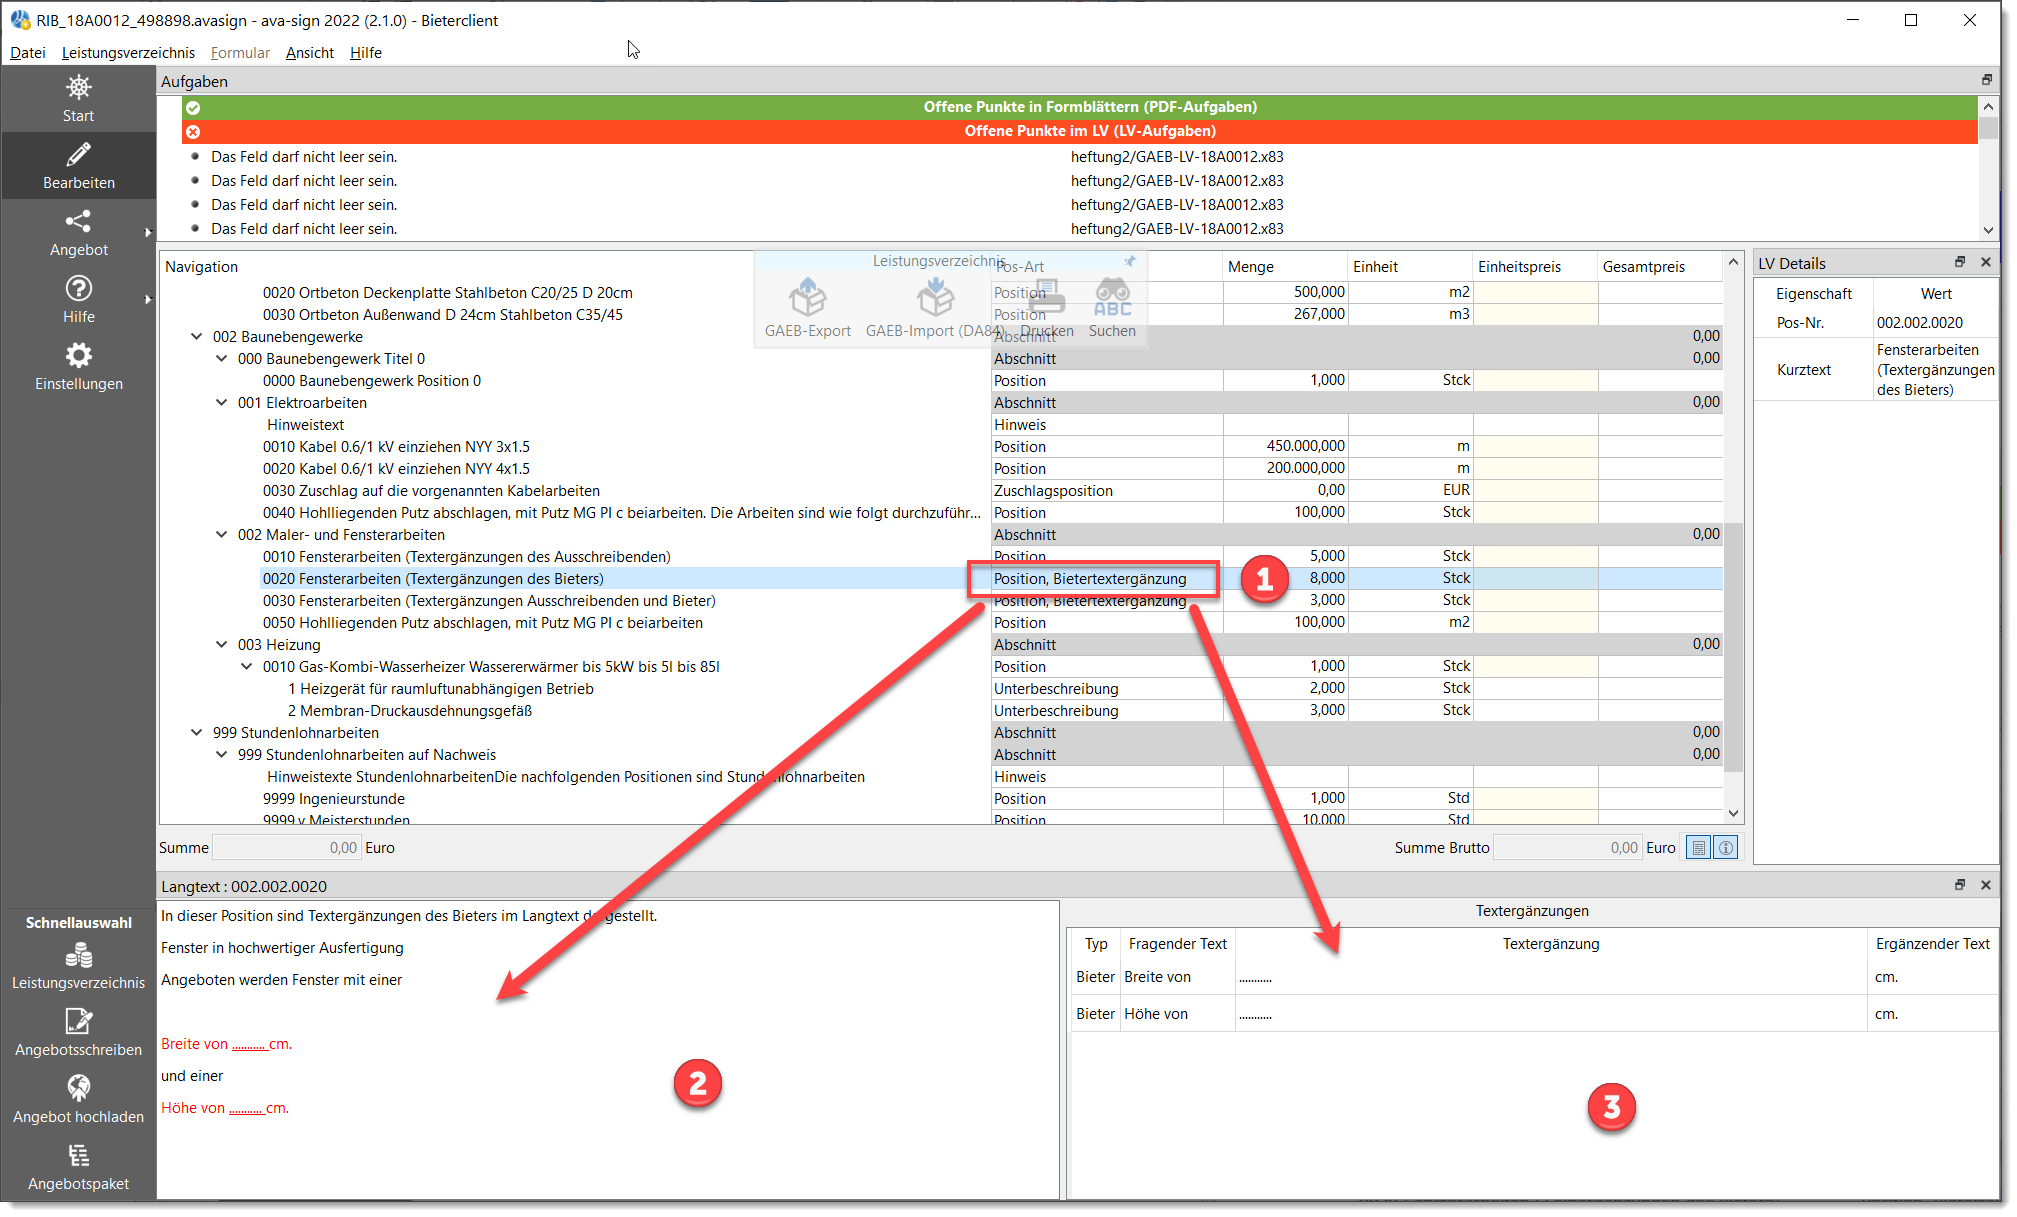2017x1217 pixels.
Task: Click the GAEB-Export toolbar icon
Action: pos(807,297)
